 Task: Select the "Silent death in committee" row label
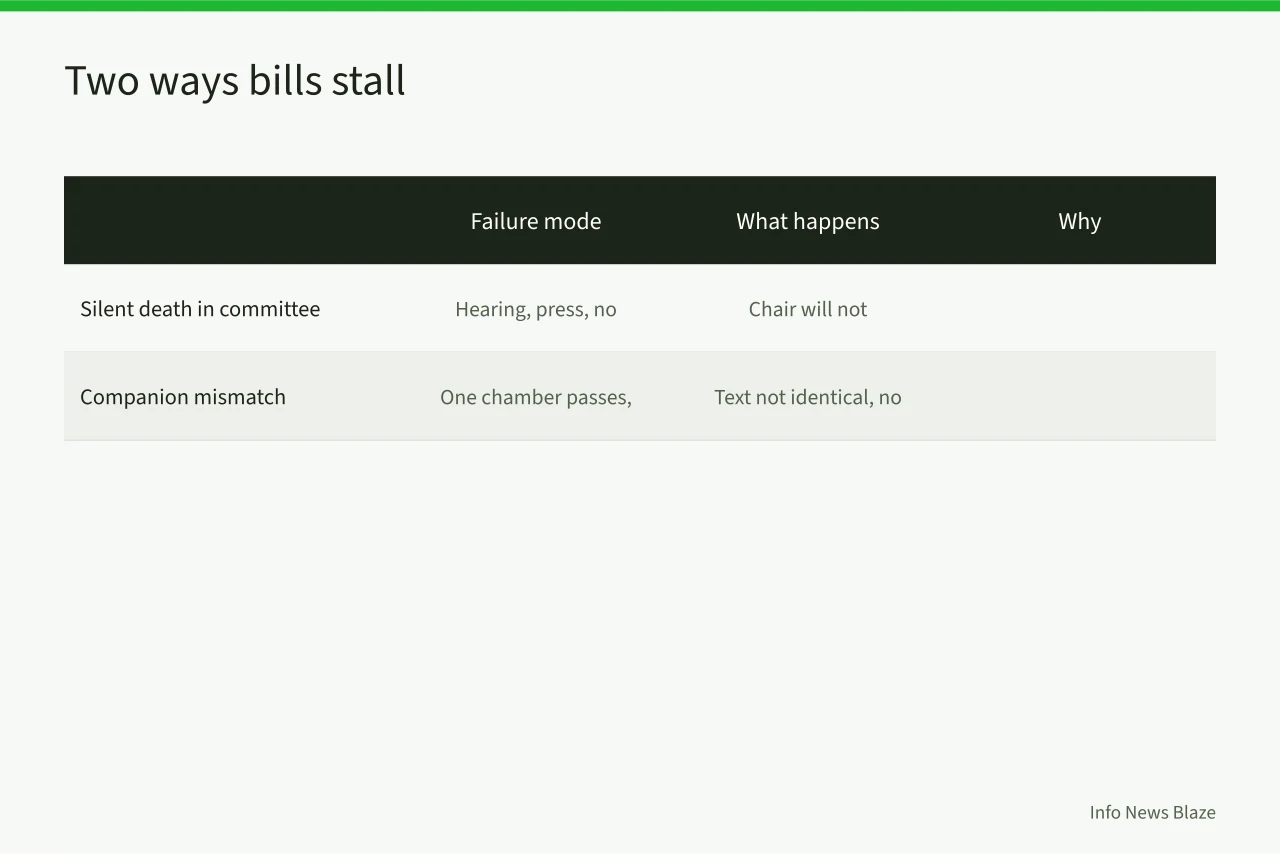click(200, 309)
